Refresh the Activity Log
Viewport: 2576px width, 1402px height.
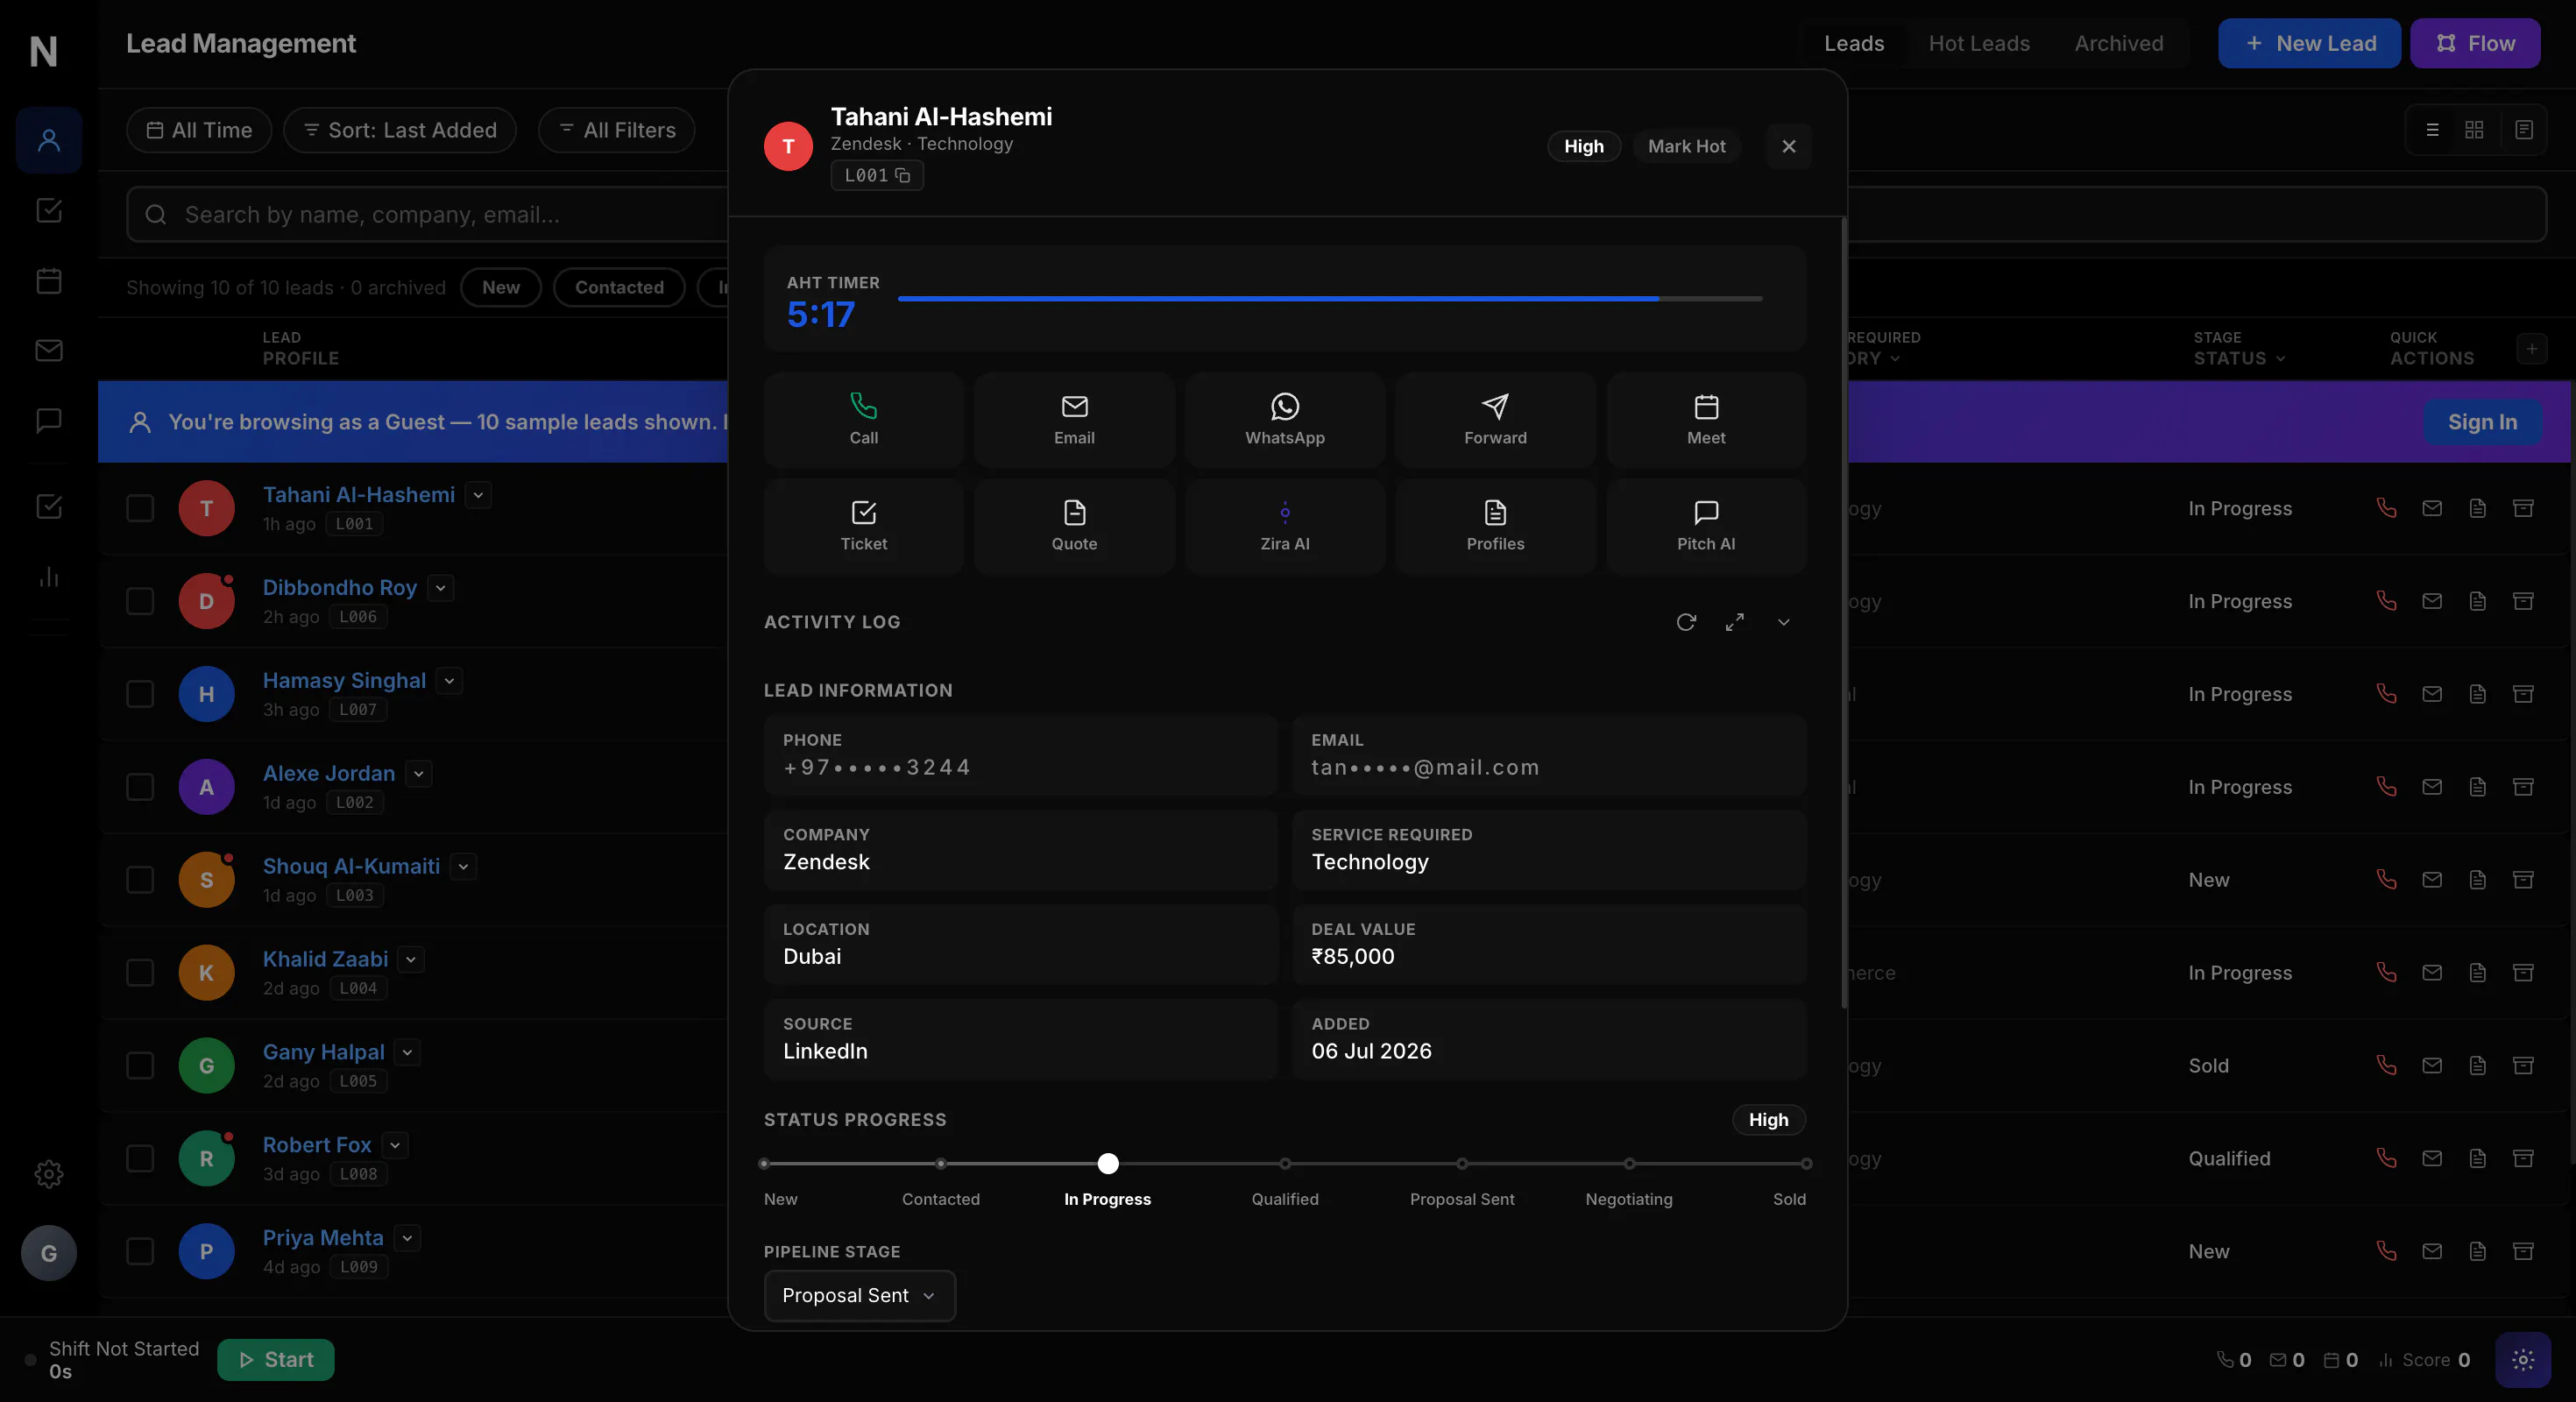1686,622
